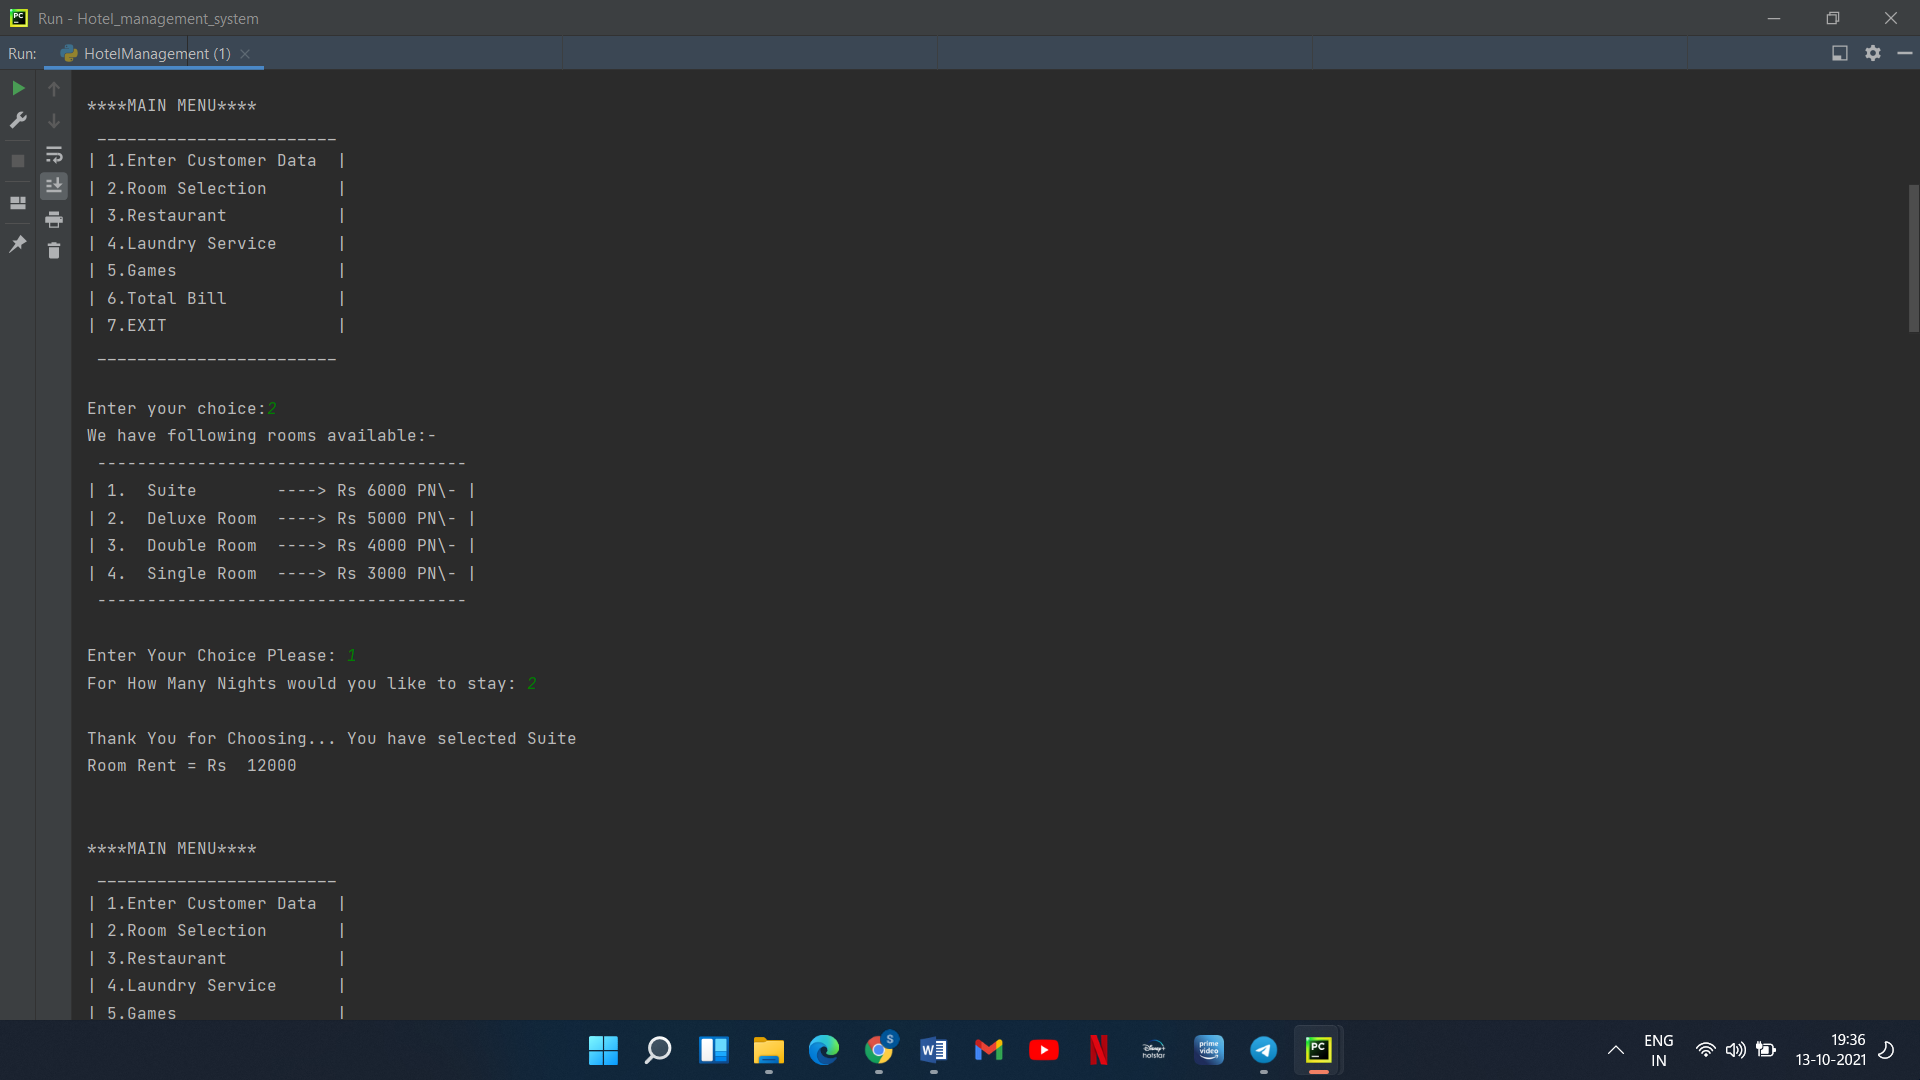Go down the stack trace arrow

[x=54, y=120]
